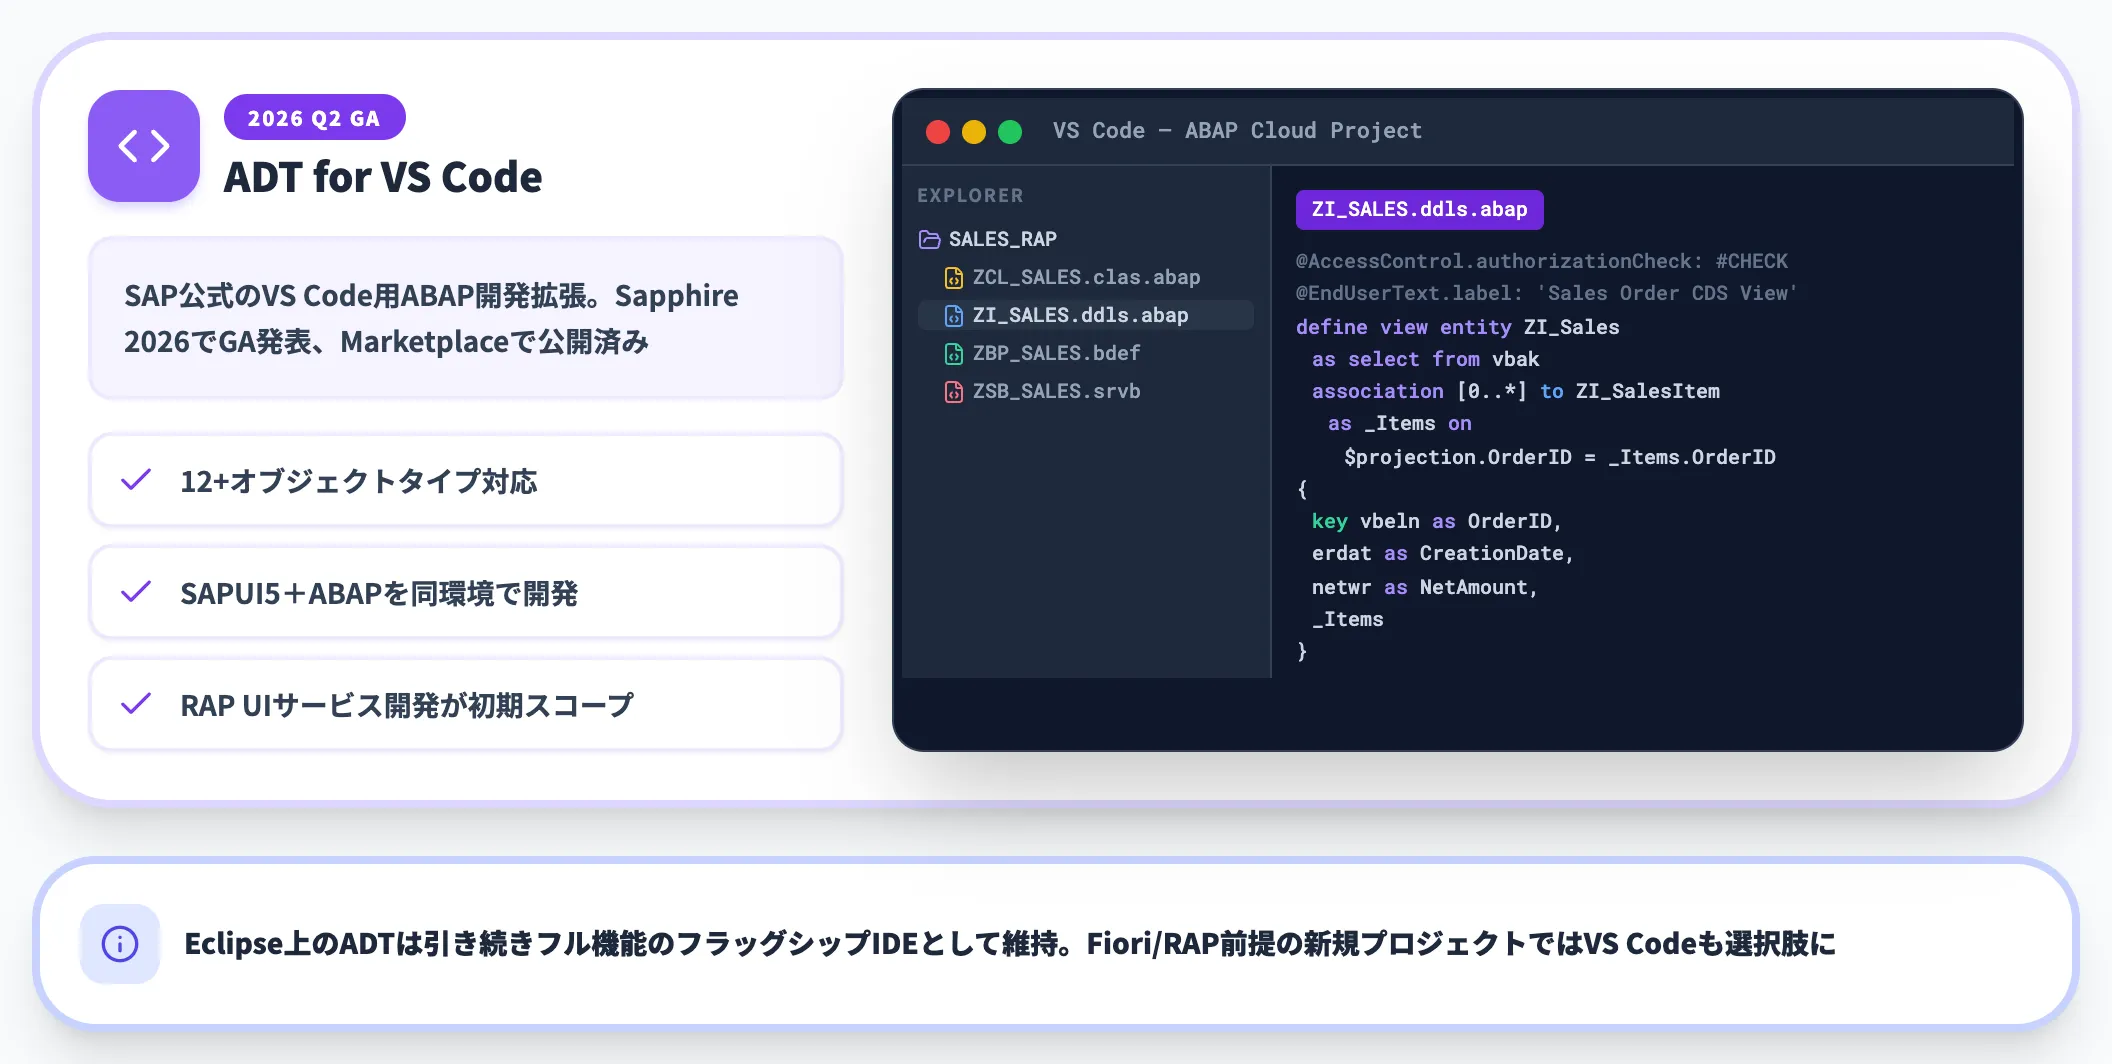
Task: Click the checkmark beside SAPUI5+ABAPを同環境で開発
Action: (x=136, y=592)
